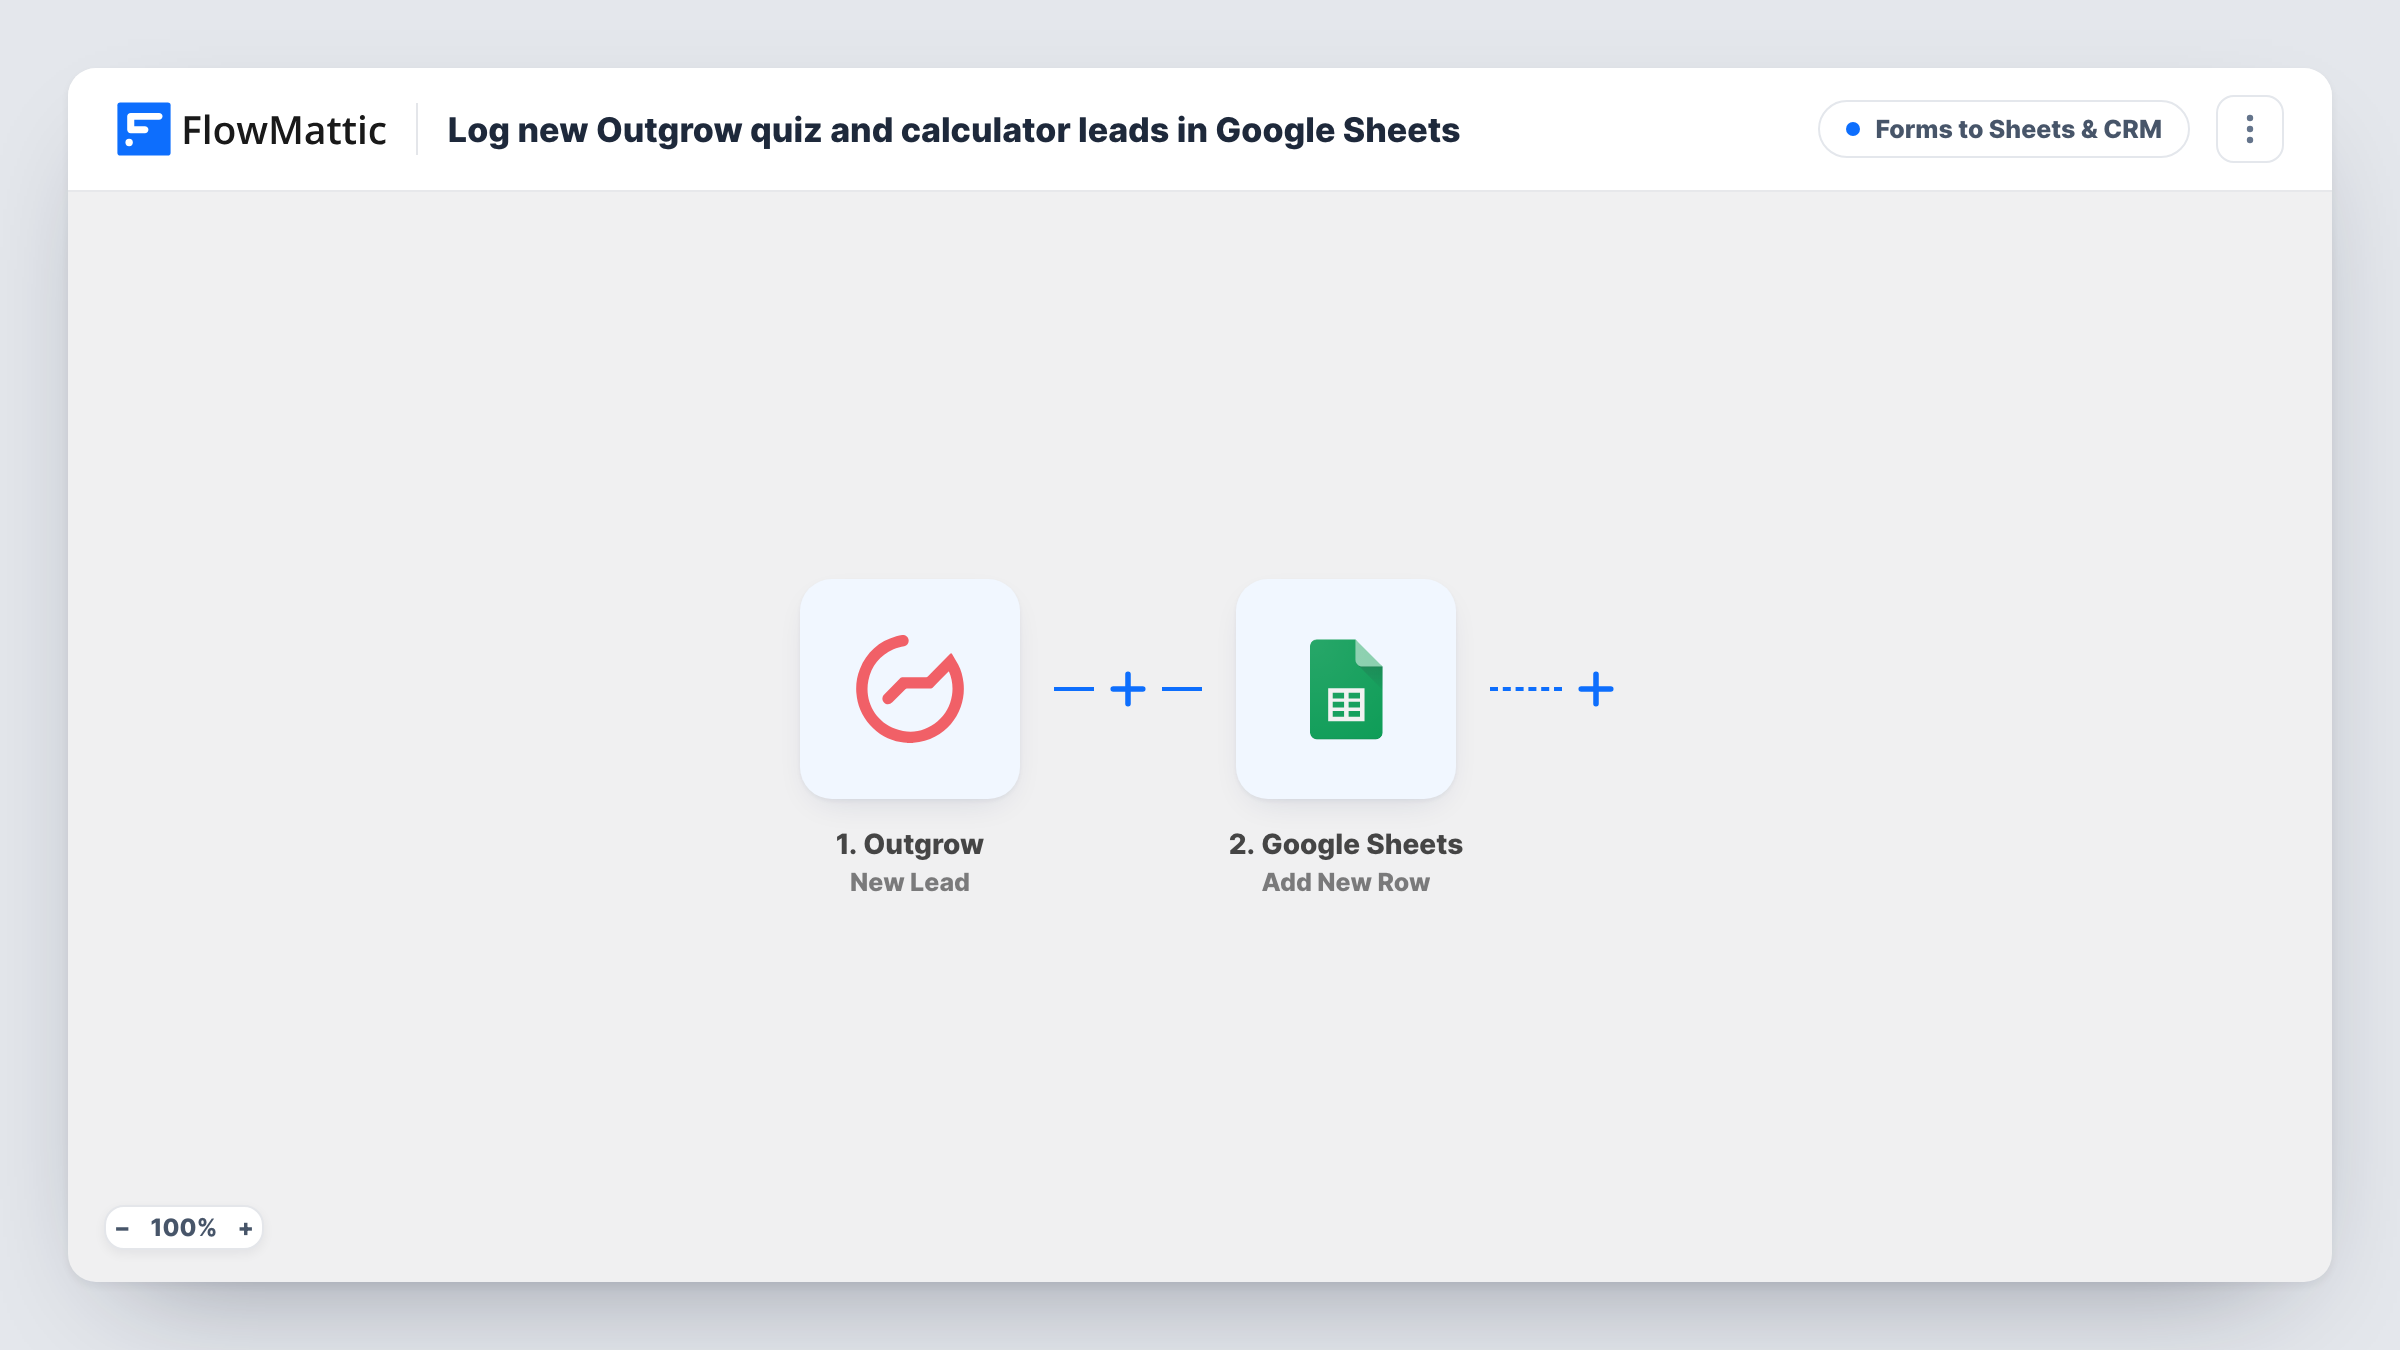
Task: Zoom out with the minus button
Action: tap(122, 1228)
